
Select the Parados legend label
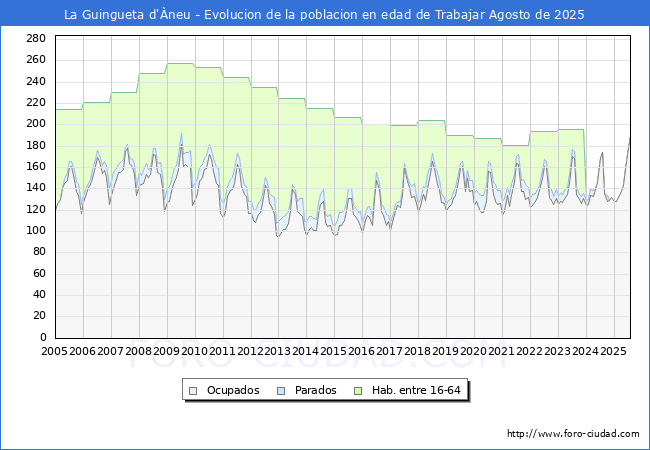[x=315, y=390]
